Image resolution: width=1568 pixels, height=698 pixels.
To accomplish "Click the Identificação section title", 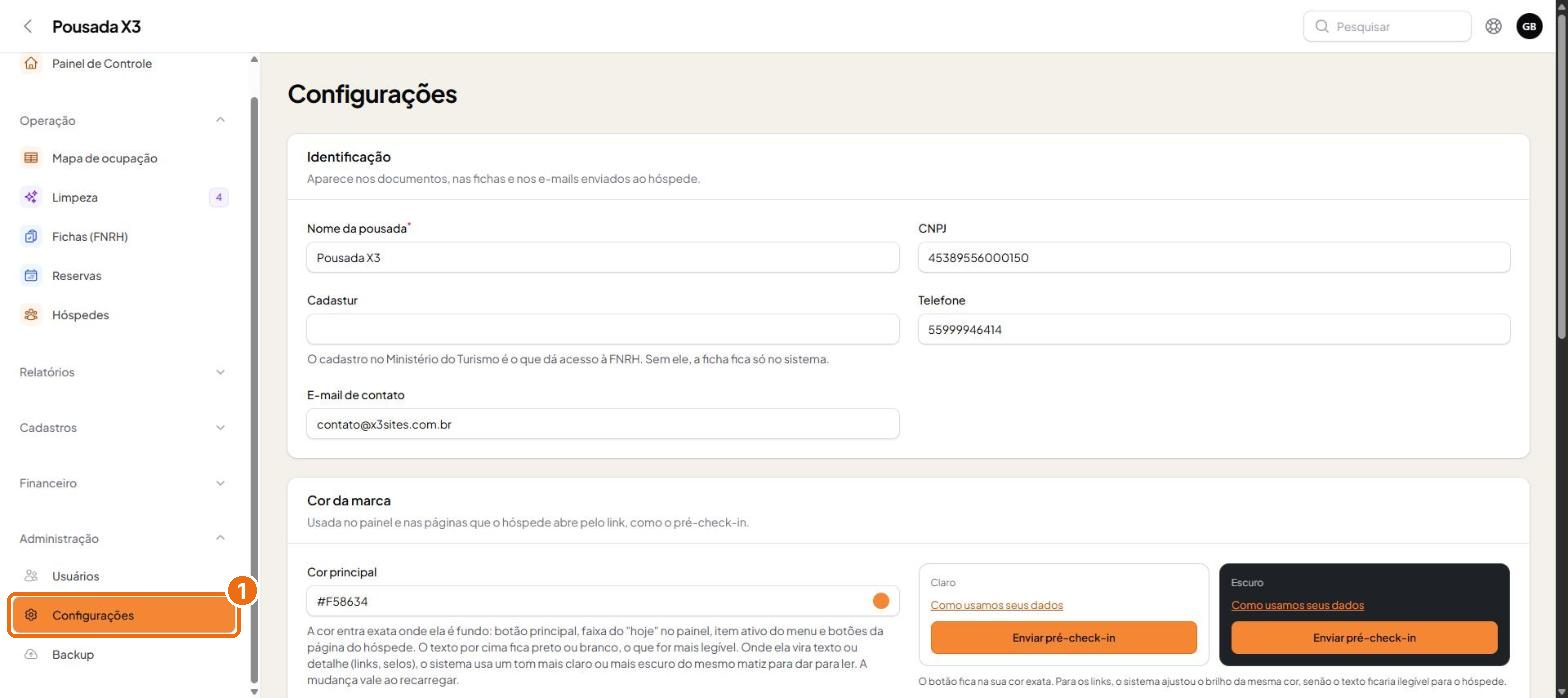I will (349, 157).
